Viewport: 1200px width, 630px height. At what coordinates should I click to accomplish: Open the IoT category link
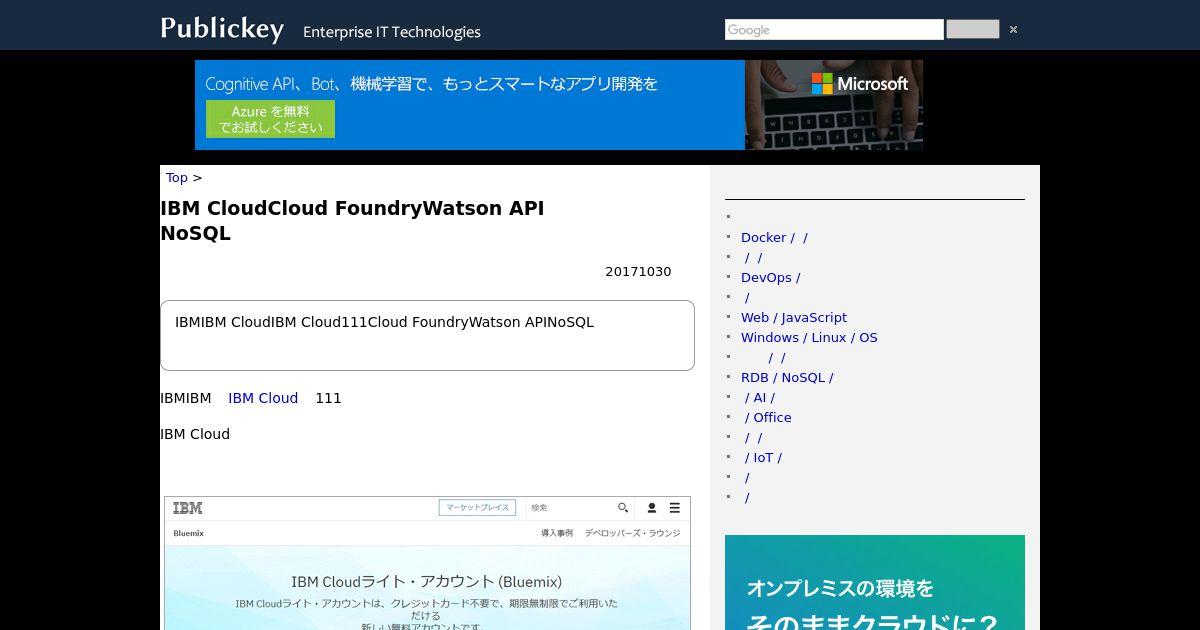(763, 457)
